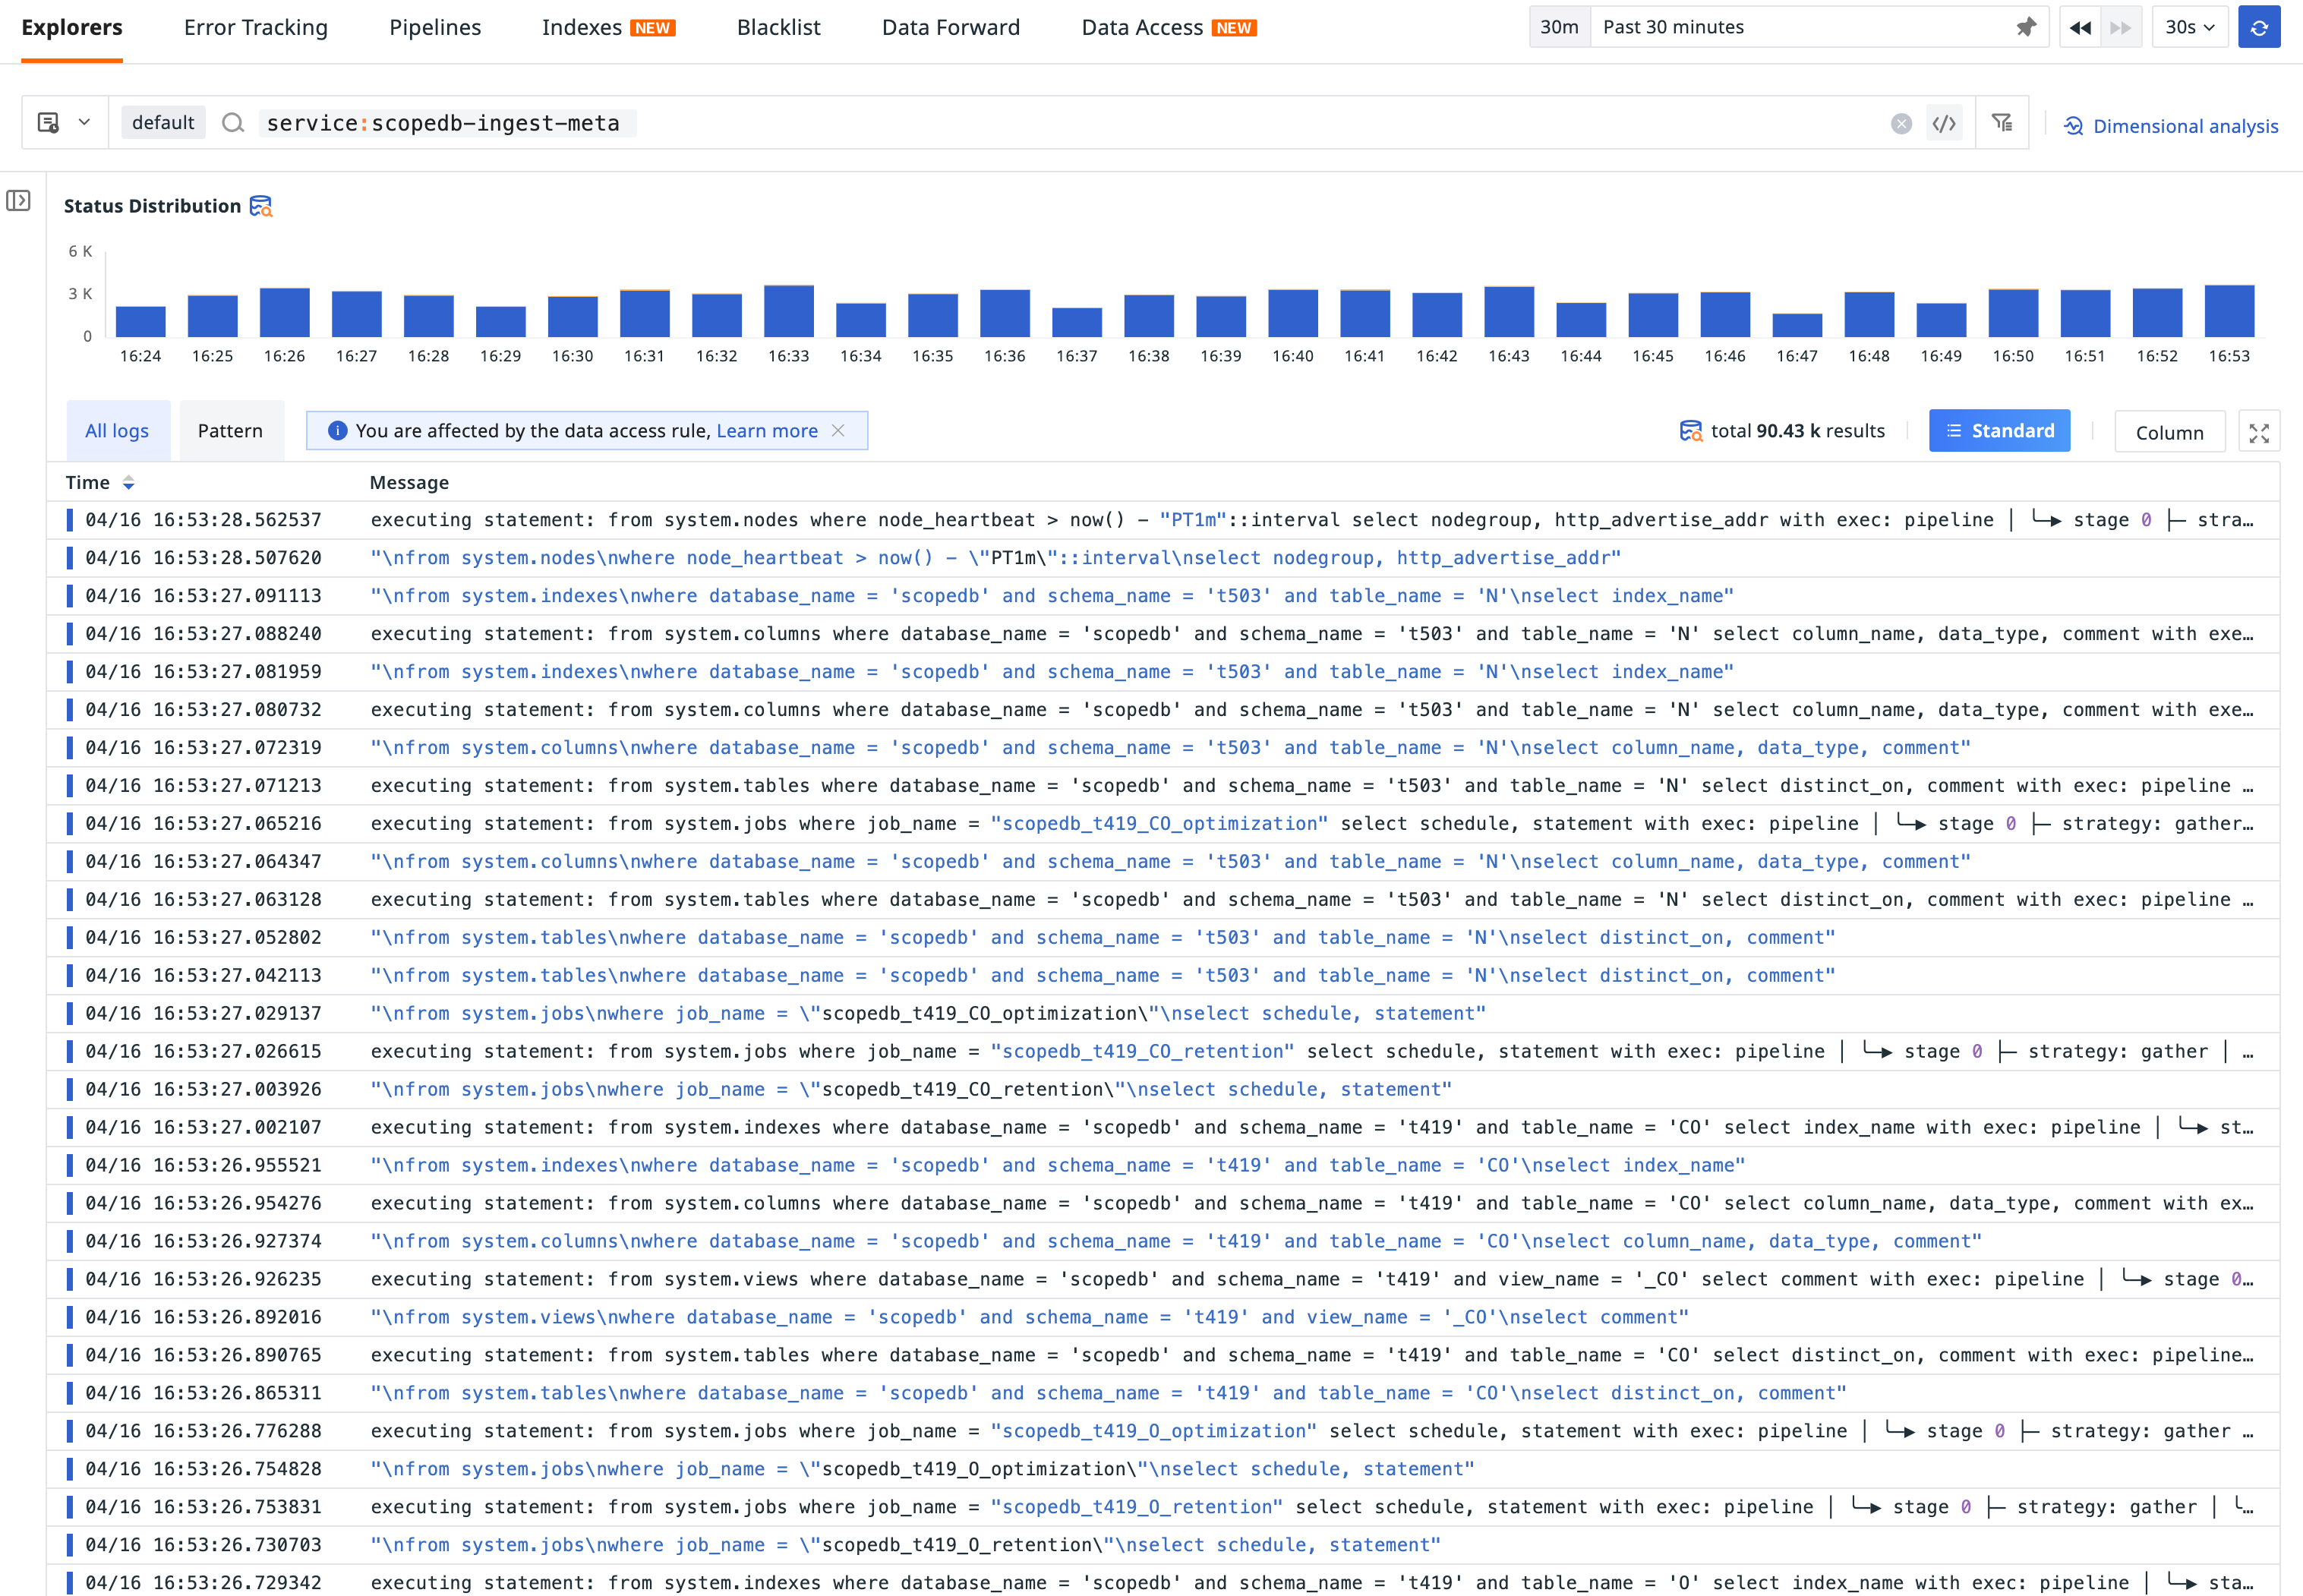Click the 30m time shortcut box

point(1559,27)
